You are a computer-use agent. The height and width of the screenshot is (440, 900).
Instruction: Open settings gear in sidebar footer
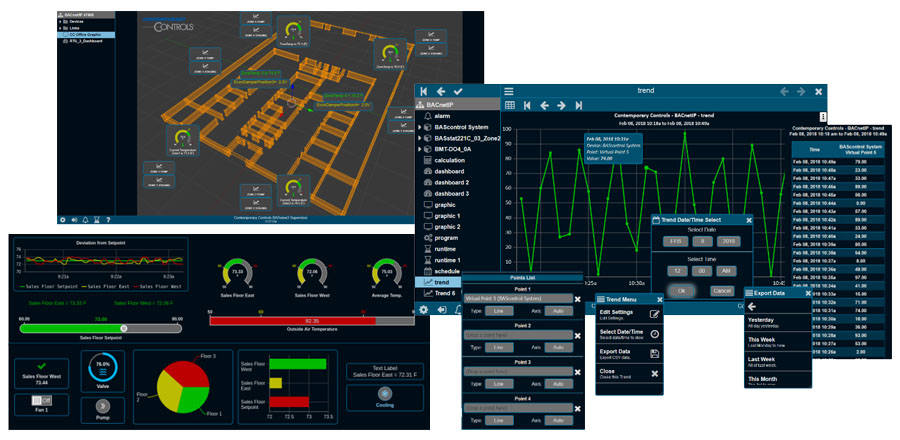[423, 309]
